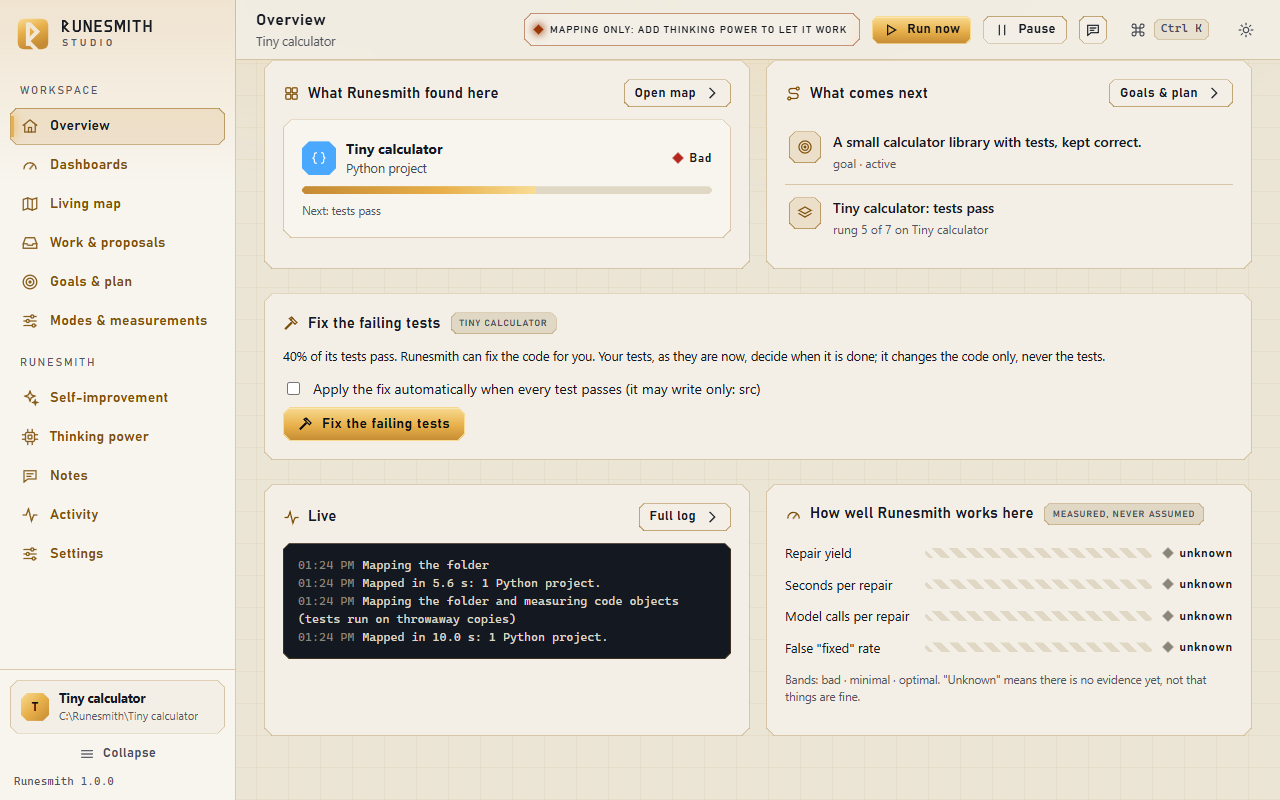Click the Measured, never assumed badge
This screenshot has width=1280, height=800.
(x=1124, y=514)
